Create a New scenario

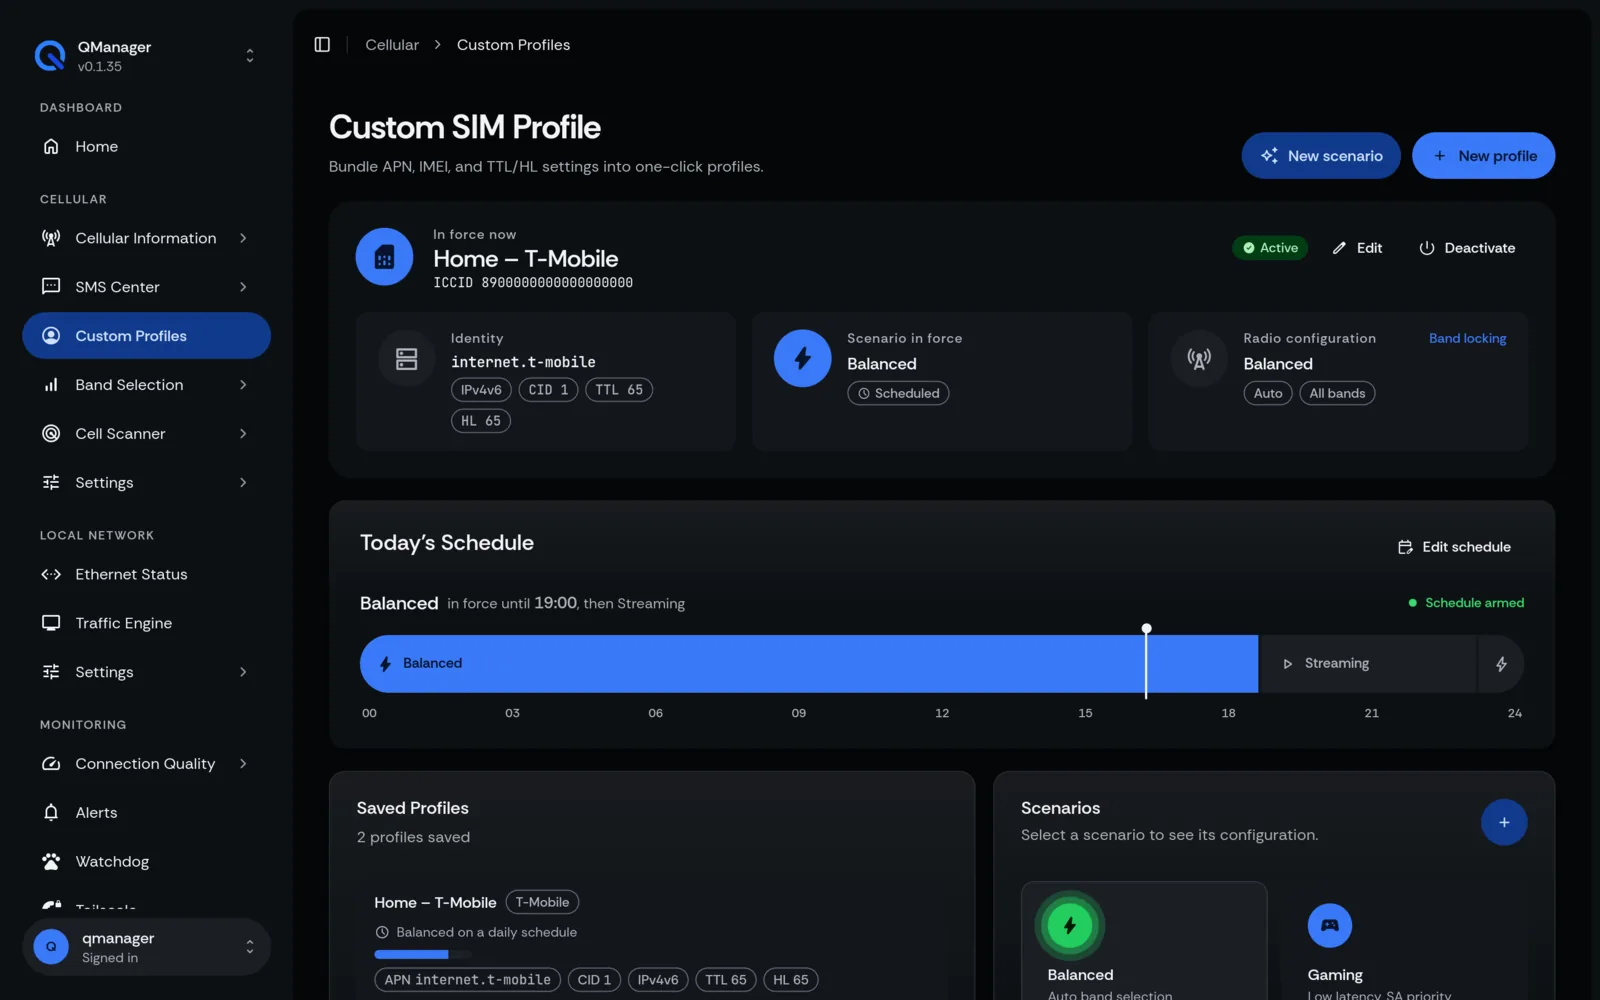(x=1321, y=156)
